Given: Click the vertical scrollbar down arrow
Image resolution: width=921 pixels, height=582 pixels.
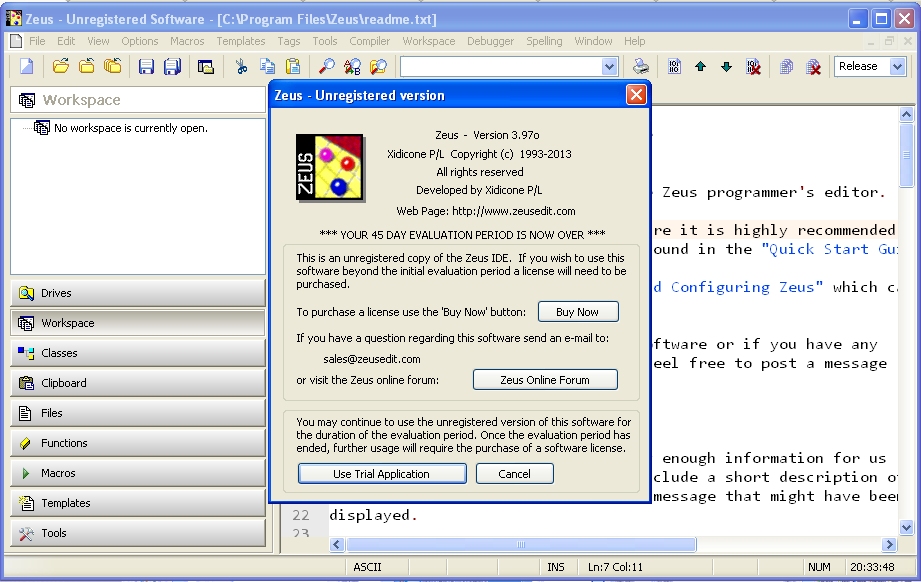Looking at the screenshot, I should (906, 527).
